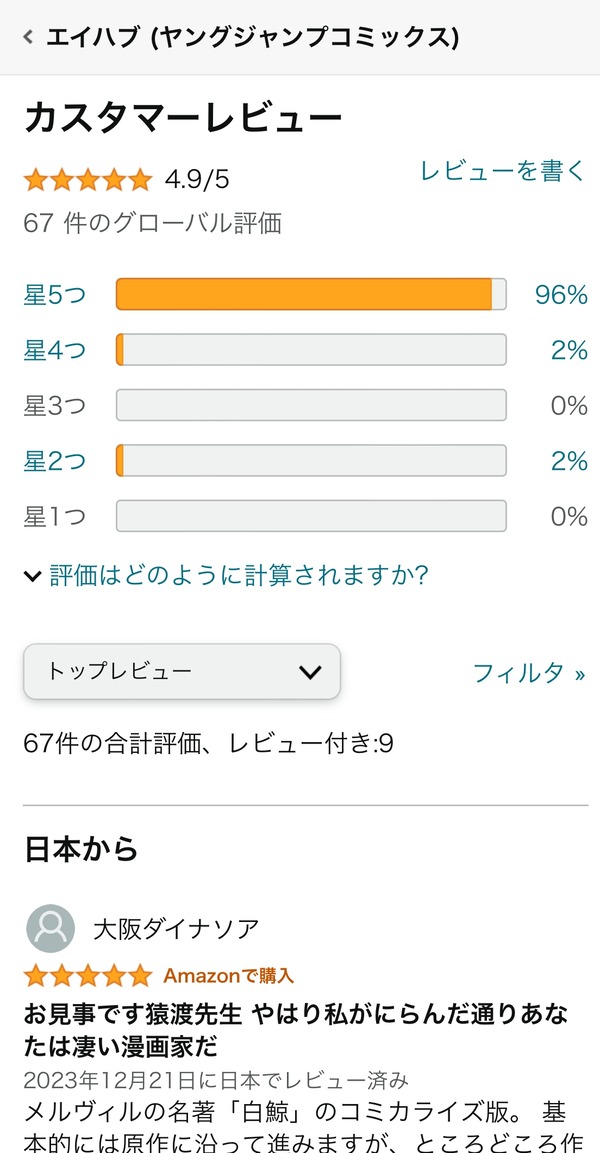The height and width of the screenshot is (1153, 600).
Task: Select the 星2つ rating filter
Action: pyautogui.click(x=54, y=461)
